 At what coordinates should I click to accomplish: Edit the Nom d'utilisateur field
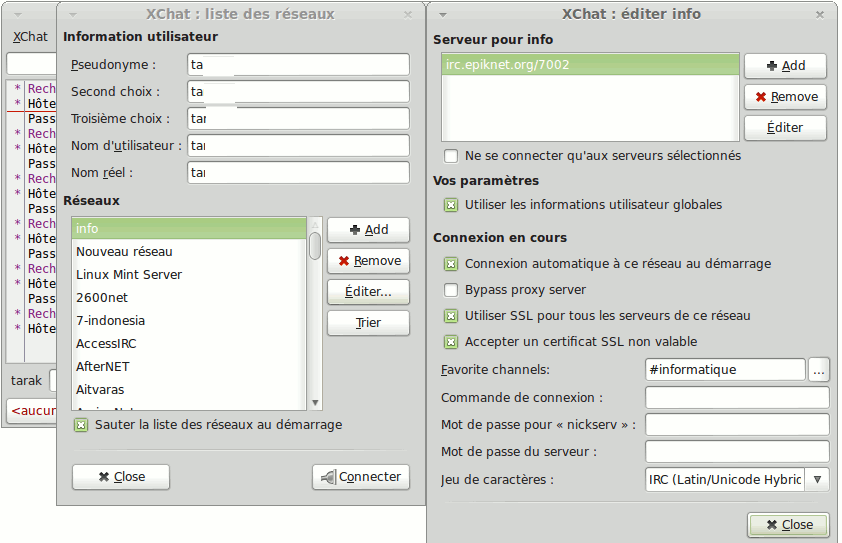pos(298,146)
